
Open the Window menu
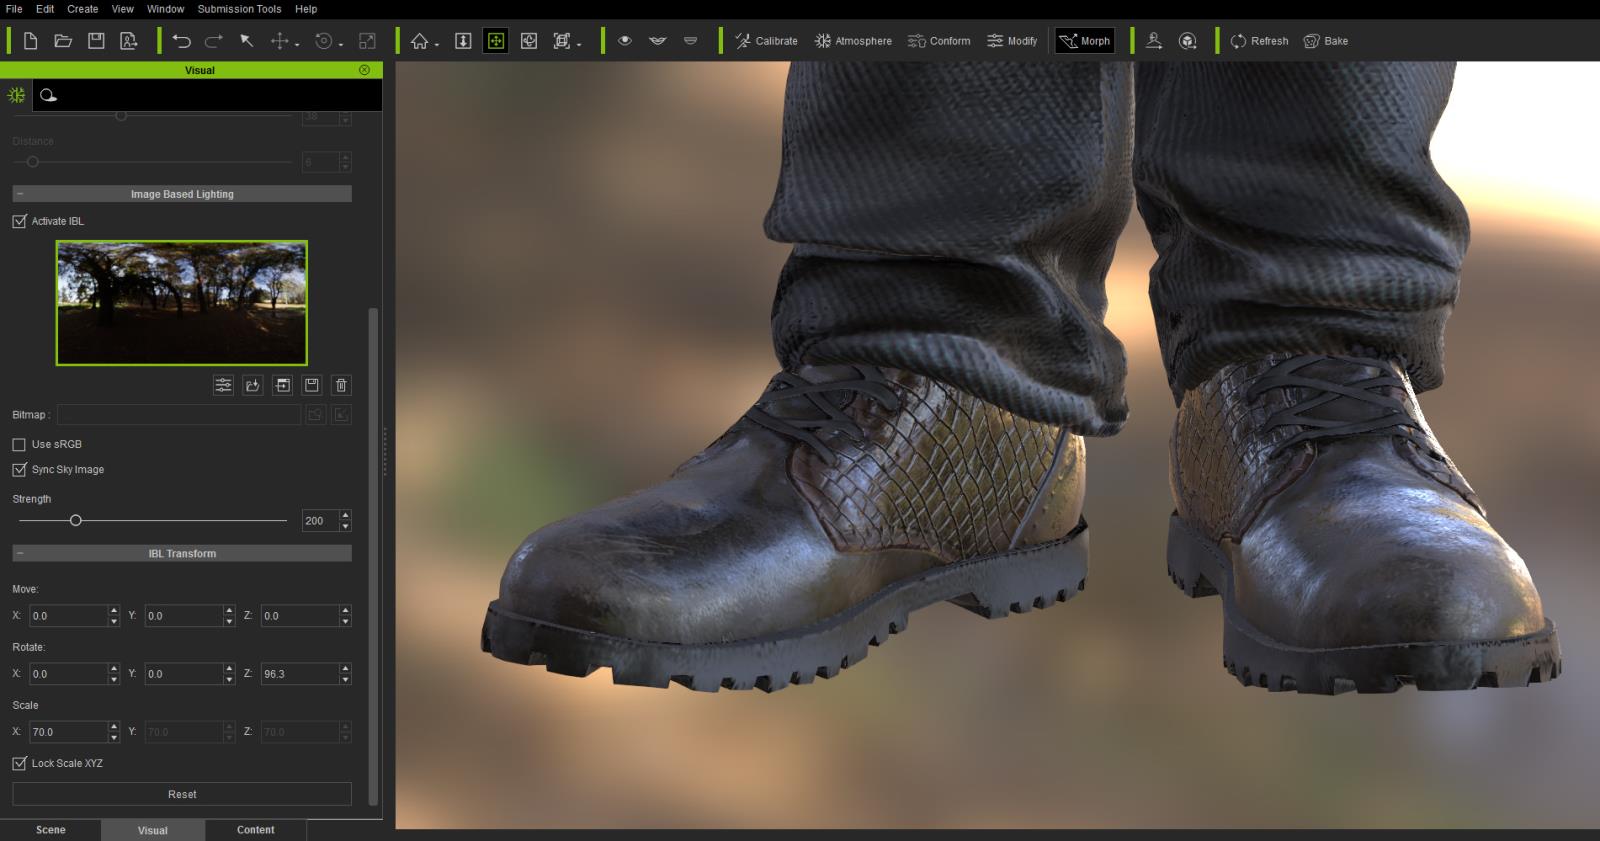click(x=166, y=9)
